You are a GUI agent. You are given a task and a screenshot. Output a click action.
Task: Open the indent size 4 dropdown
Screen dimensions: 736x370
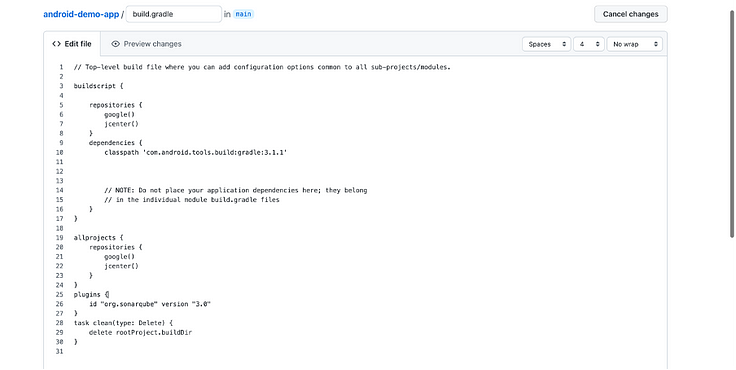pyautogui.click(x=589, y=44)
